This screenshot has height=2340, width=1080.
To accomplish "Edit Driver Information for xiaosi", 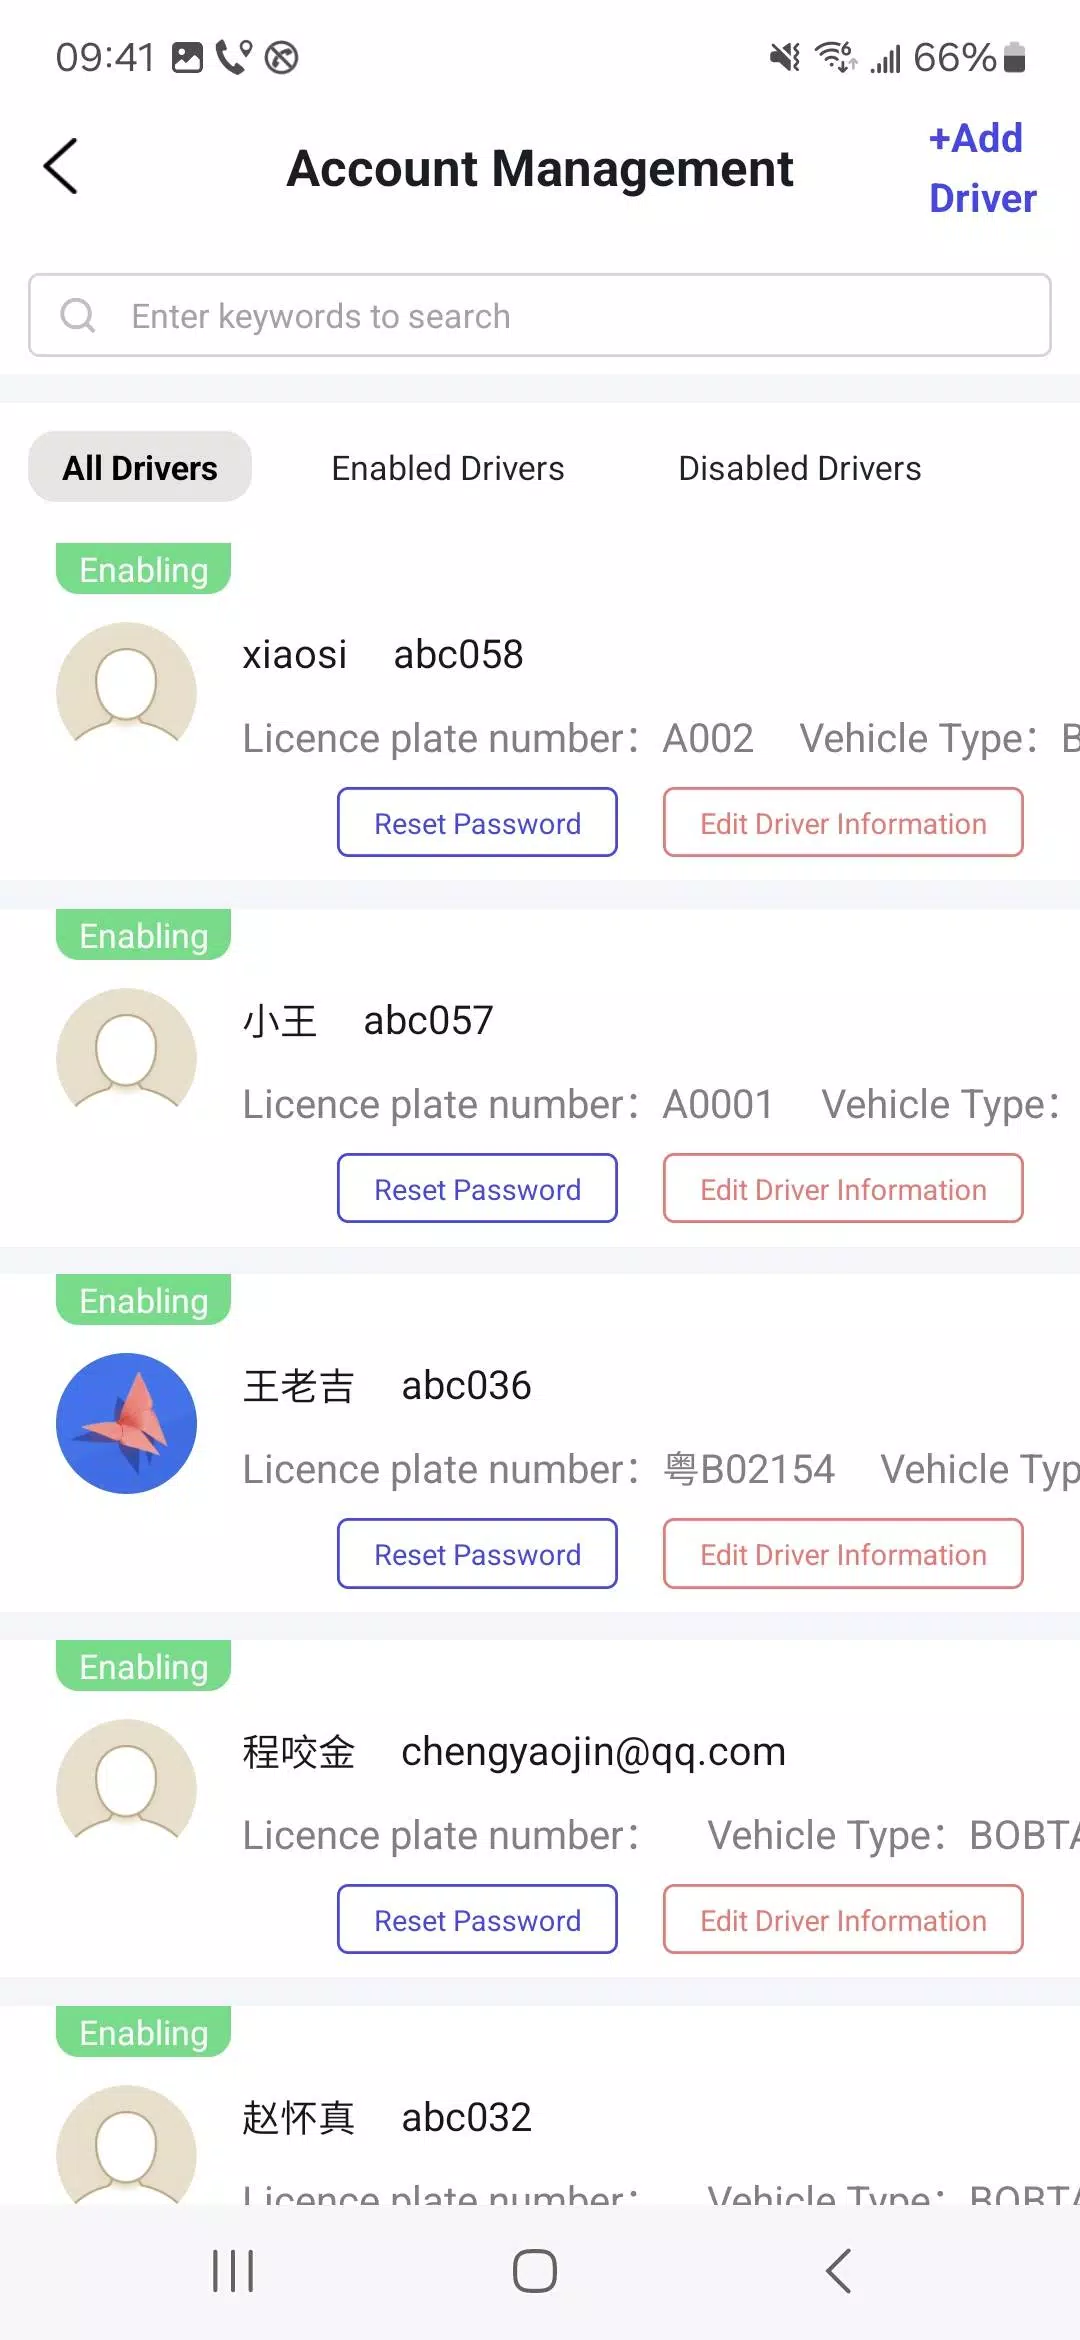I will tap(842, 823).
